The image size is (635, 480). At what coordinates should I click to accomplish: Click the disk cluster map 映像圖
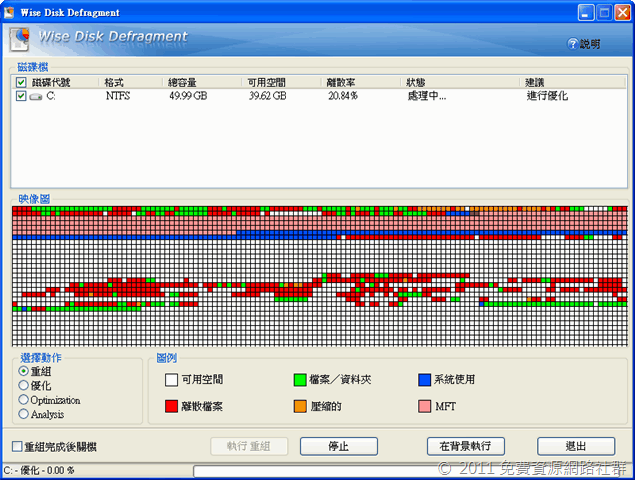320,276
